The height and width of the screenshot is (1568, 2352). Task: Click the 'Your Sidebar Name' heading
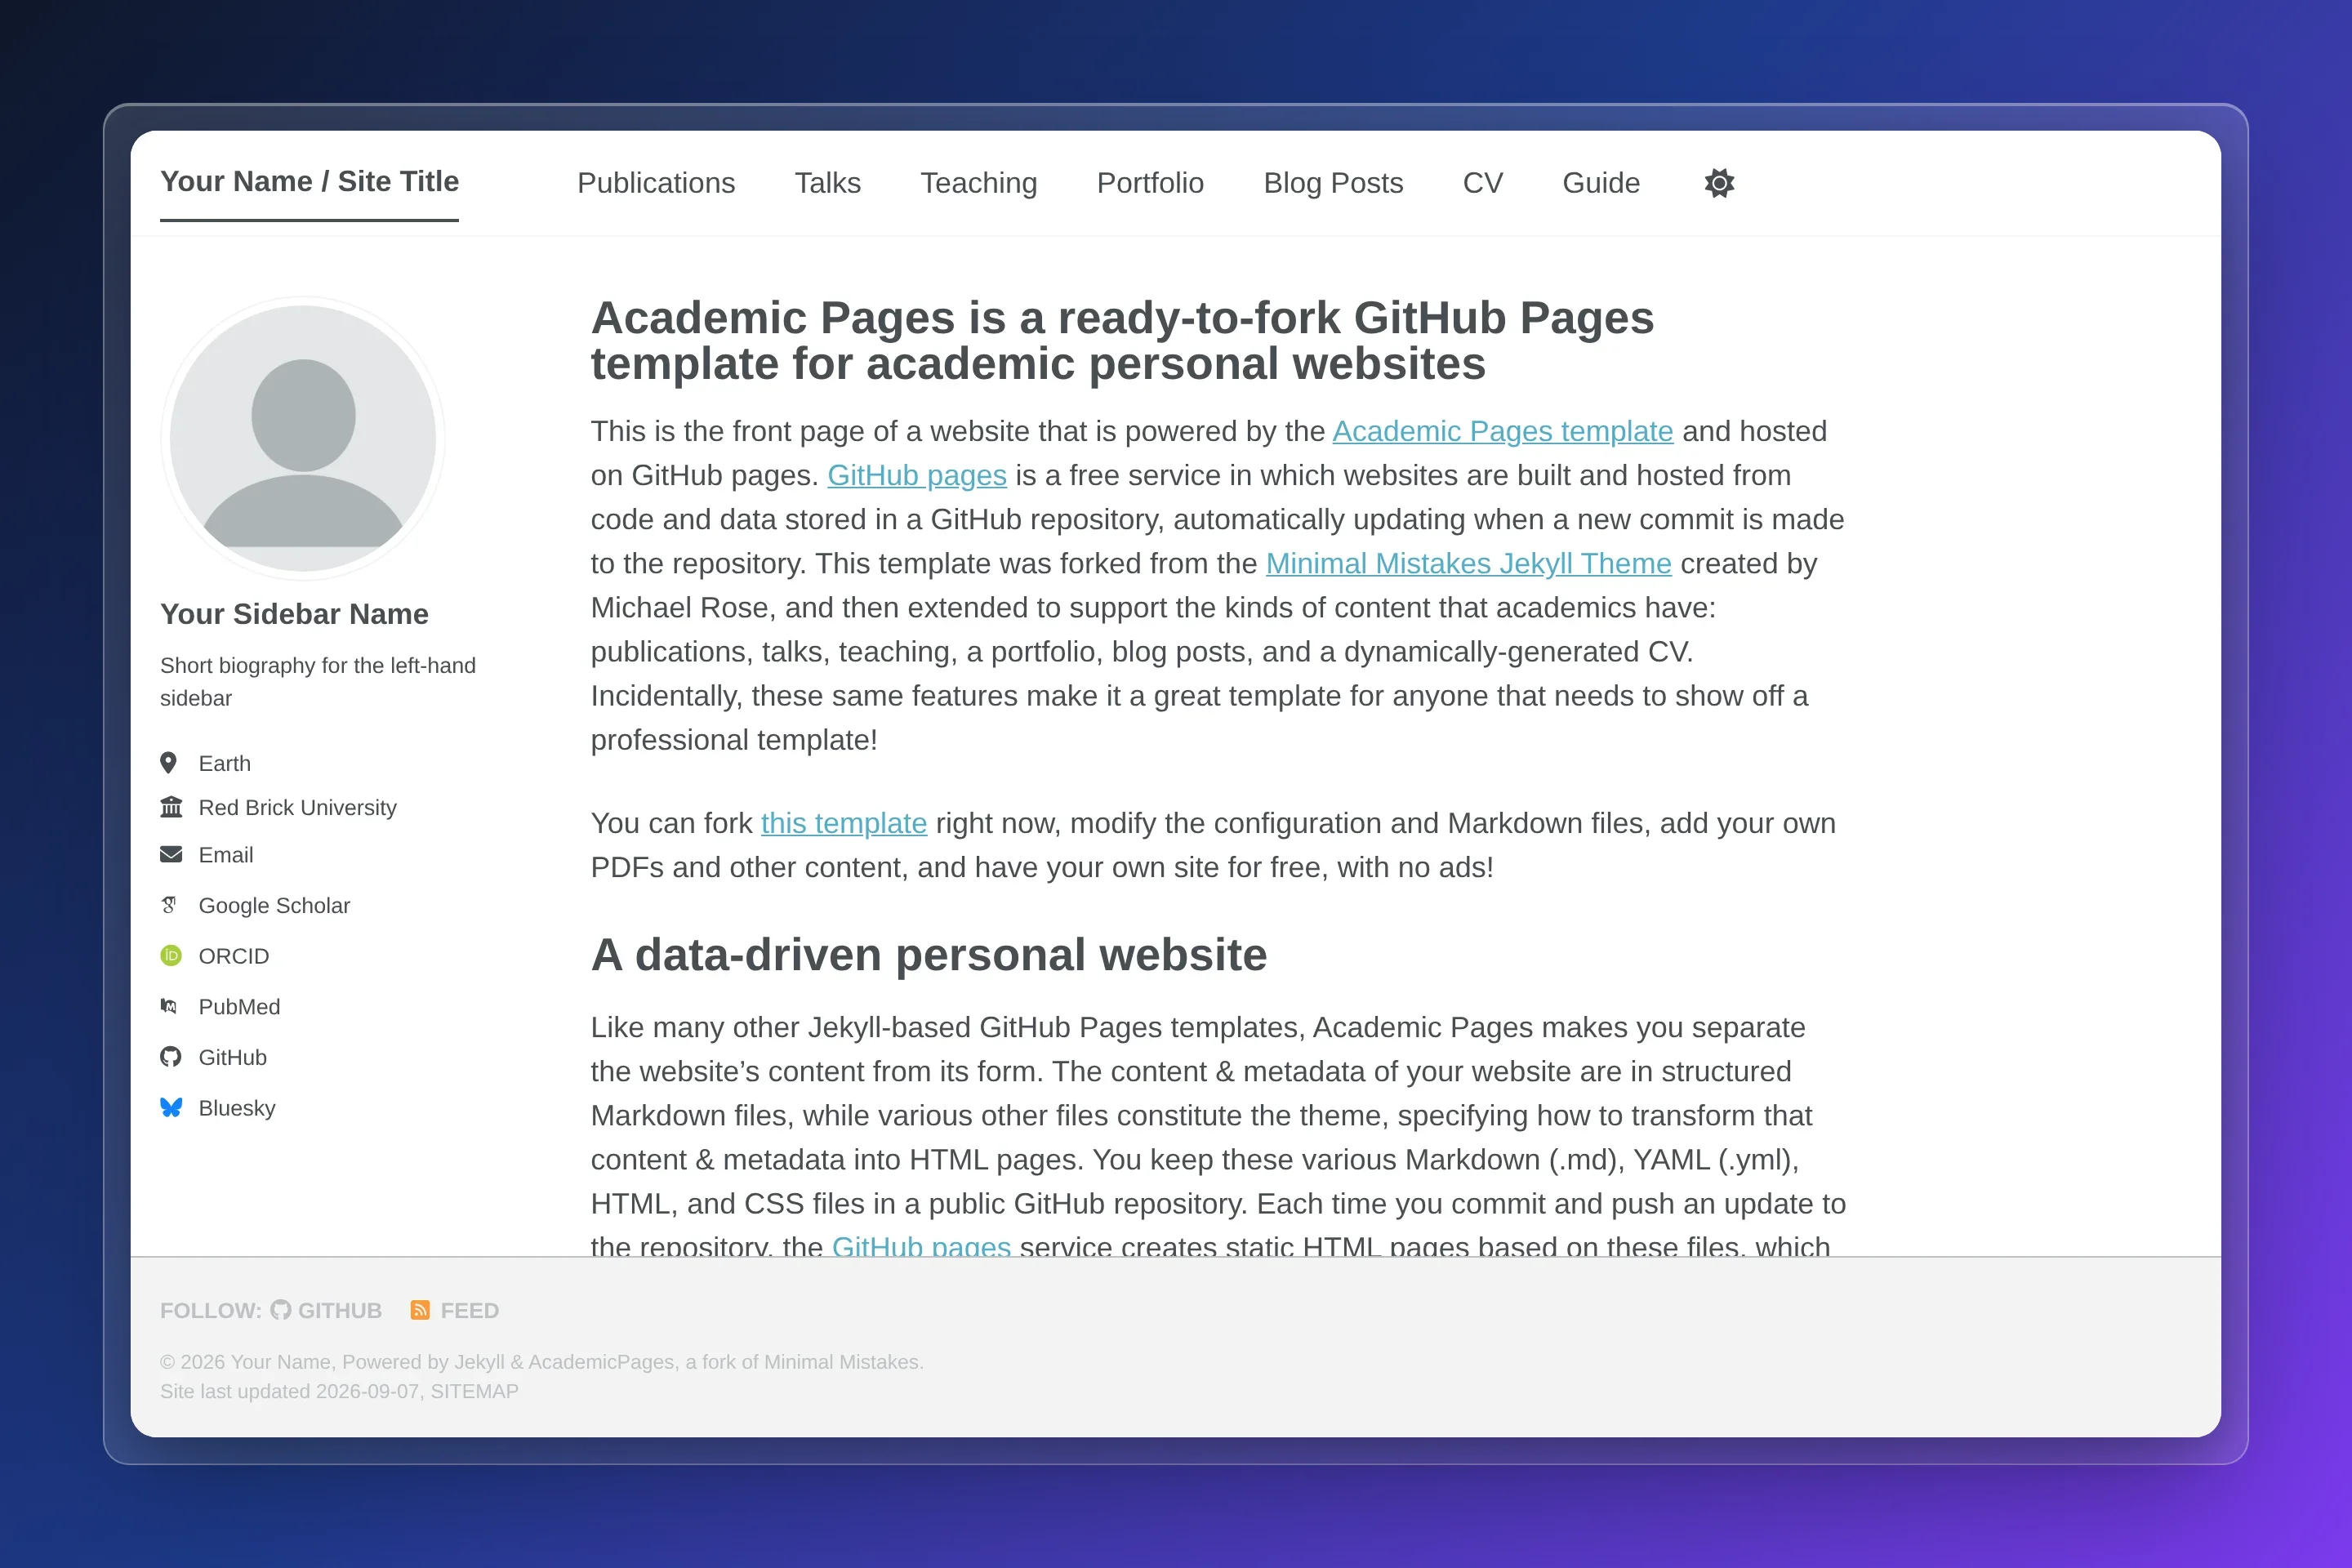294,614
